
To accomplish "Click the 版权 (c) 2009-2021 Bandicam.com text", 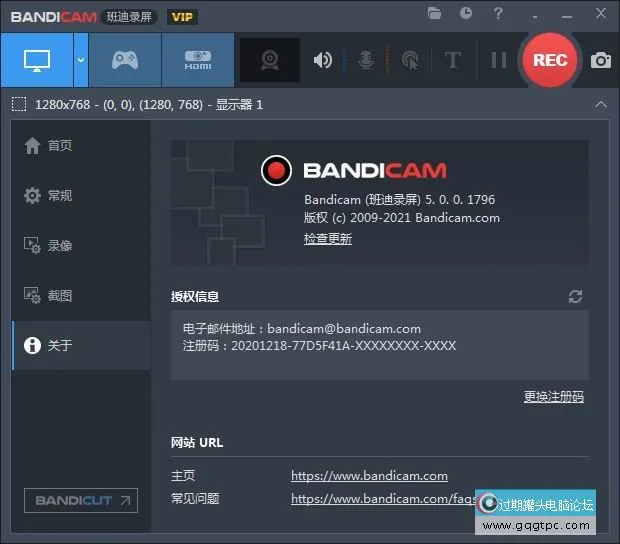I will point(402,218).
